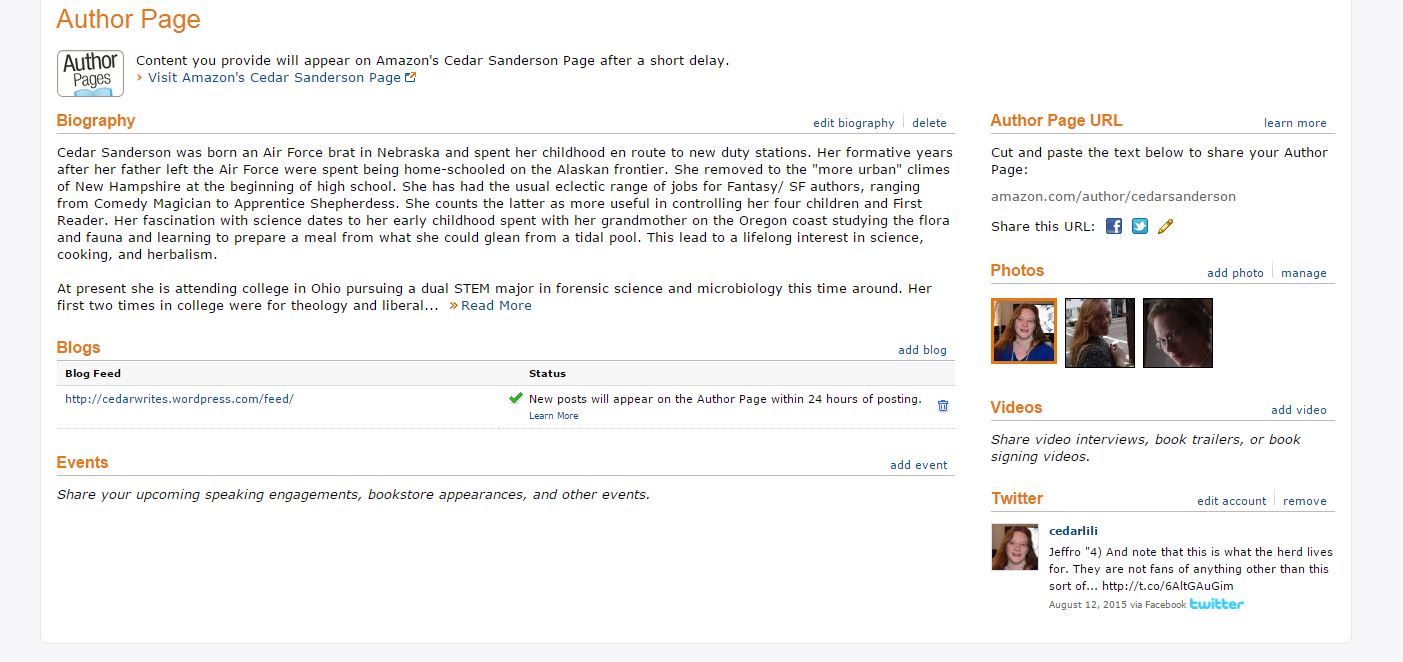
Task: Expand biography with Read More
Action: tap(495, 306)
